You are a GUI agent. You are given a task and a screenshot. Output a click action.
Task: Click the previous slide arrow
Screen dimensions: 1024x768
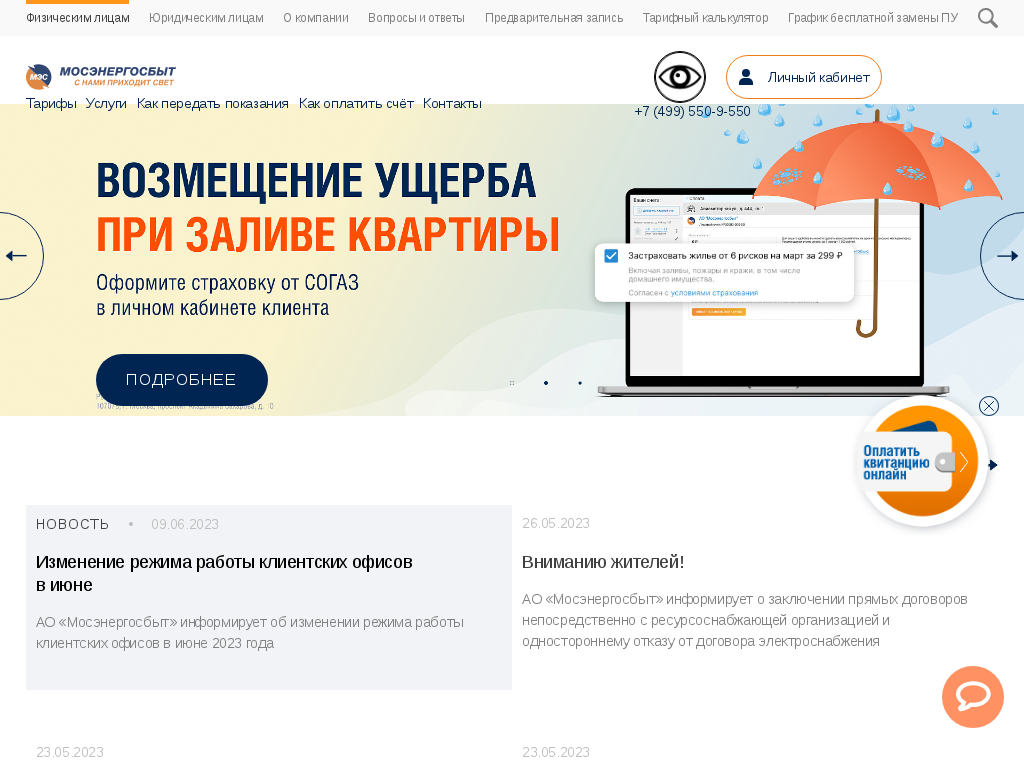click(x=17, y=256)
